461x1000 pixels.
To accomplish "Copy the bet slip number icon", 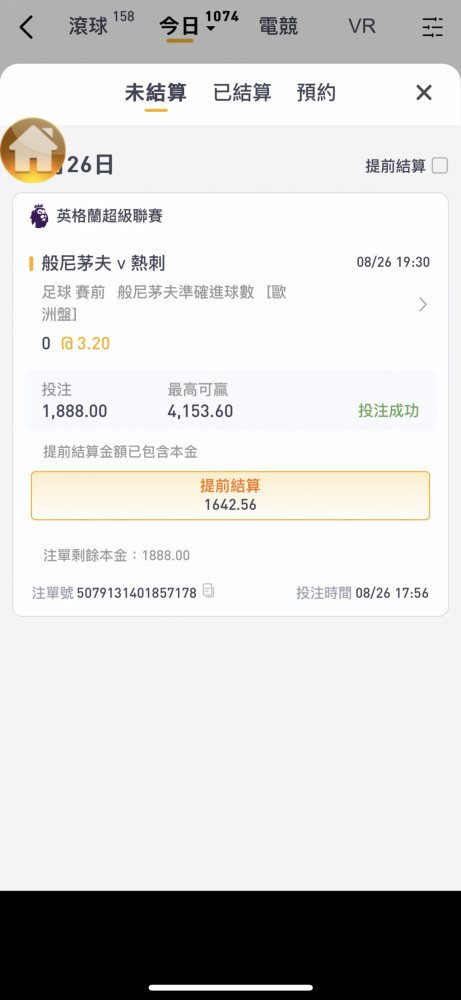I will [x=208, y=591].
